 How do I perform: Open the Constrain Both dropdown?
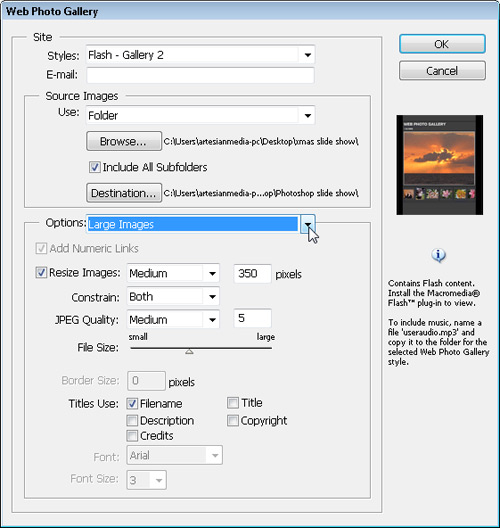pyautogui.click(x=212, y=297)
